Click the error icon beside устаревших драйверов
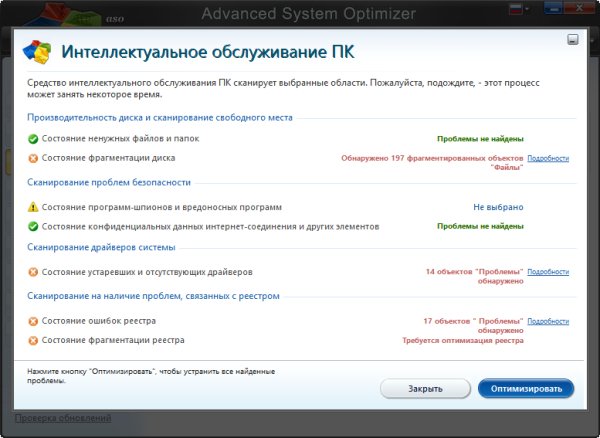This screenshot has width=600, height=438. coord(33,272)
